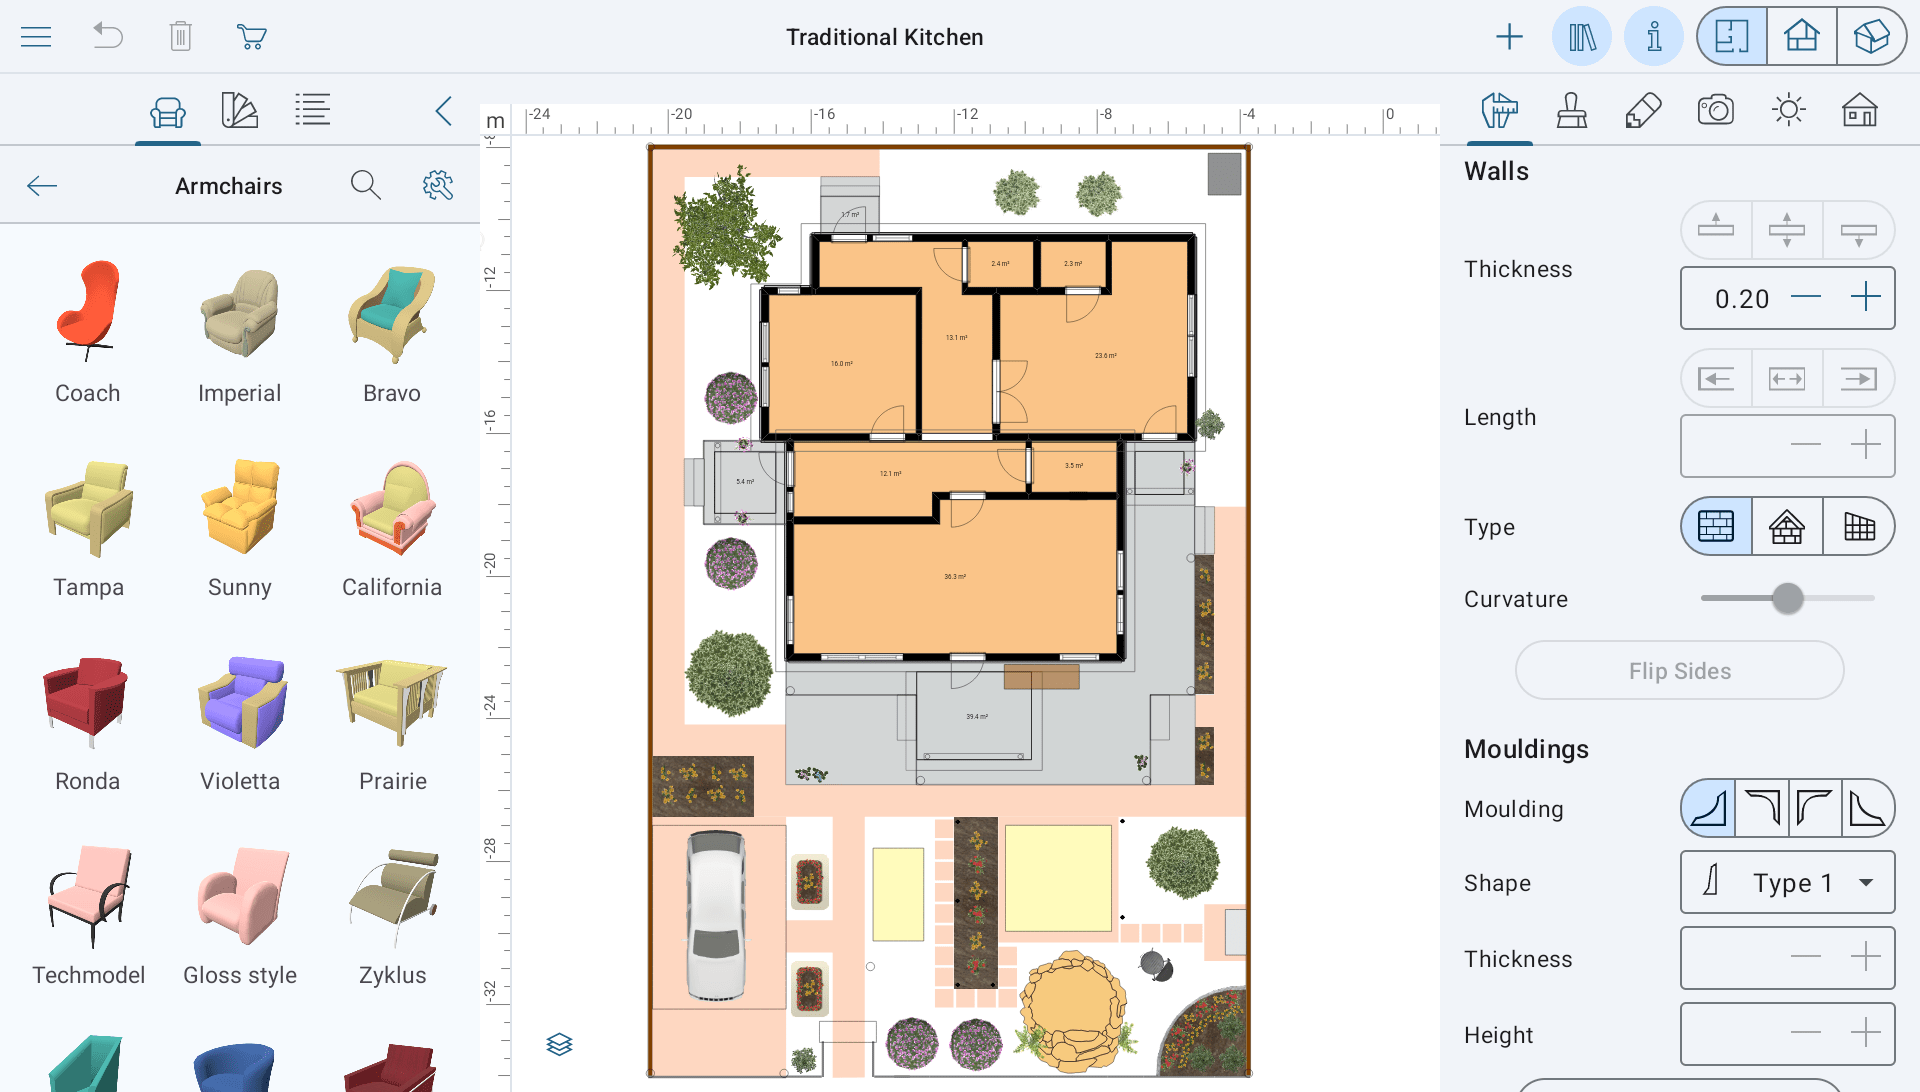This screenshot has width=1920, height=1092.
Task: Select attic wall type
Action: 1787,526
